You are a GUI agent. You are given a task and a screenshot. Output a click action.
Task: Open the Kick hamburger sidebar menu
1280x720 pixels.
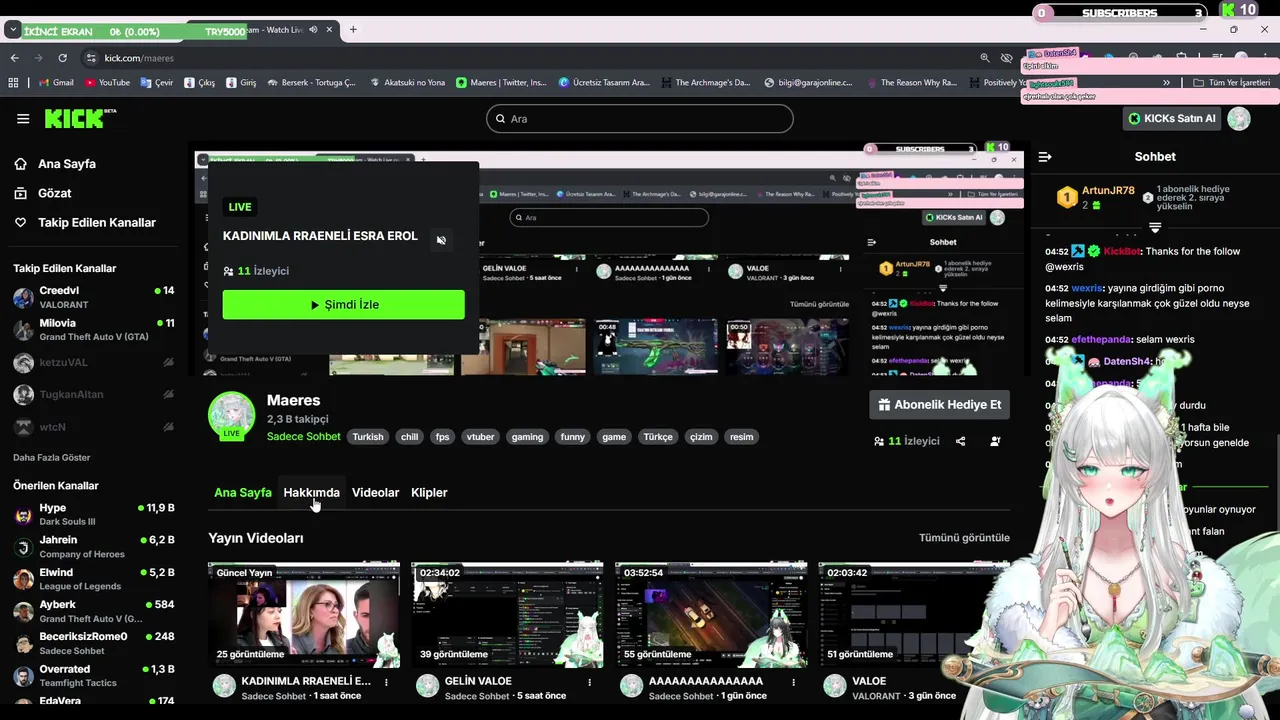23,119
